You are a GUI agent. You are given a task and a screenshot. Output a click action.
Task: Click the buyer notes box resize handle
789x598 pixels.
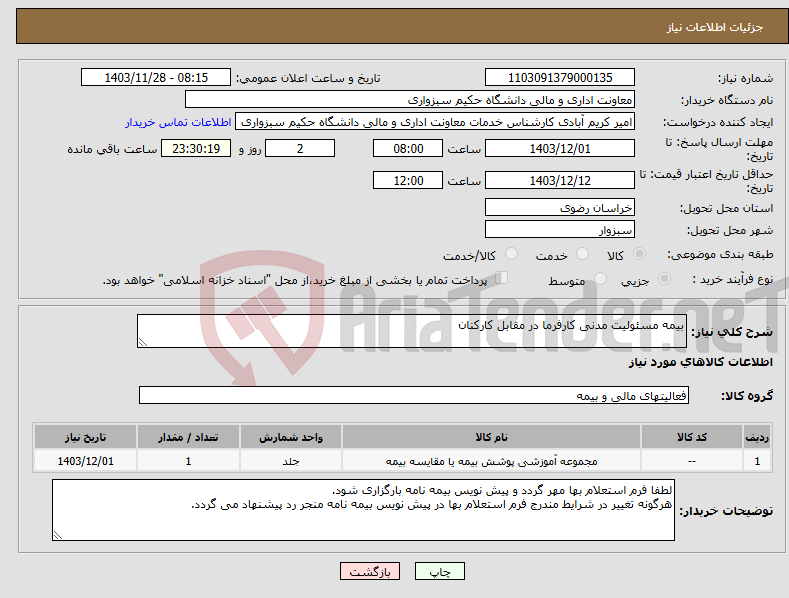point(58,535)
